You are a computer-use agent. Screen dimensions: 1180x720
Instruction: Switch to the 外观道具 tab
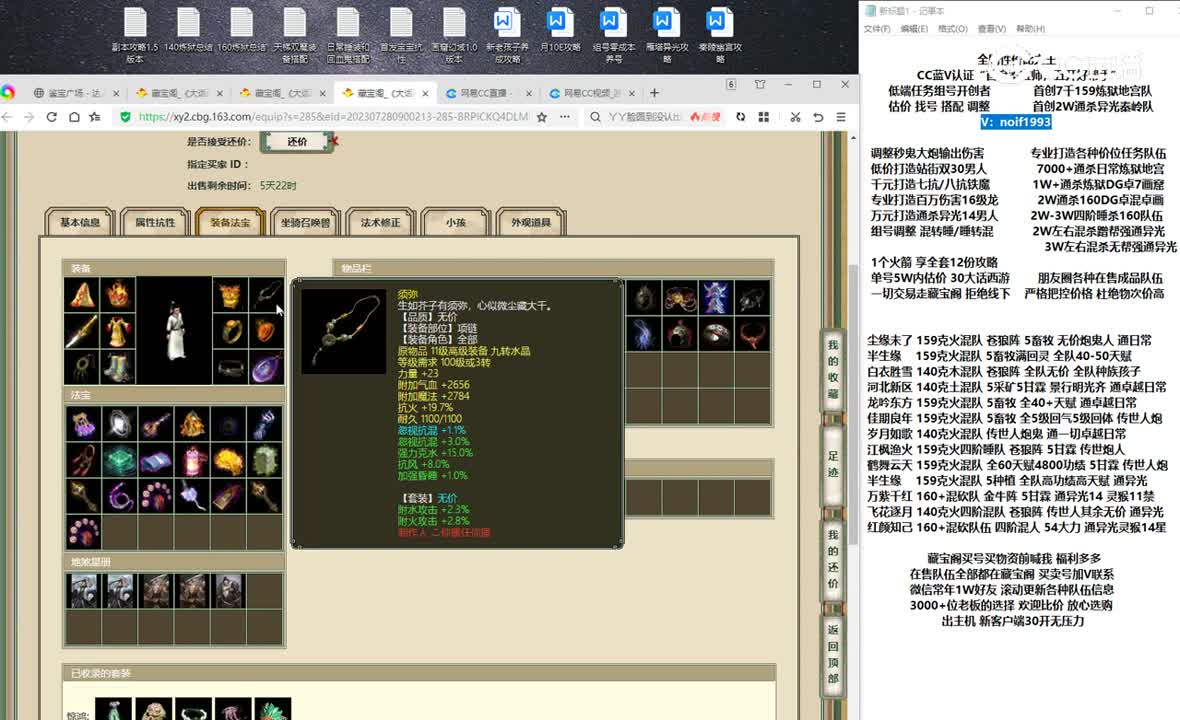pos(531,222)
